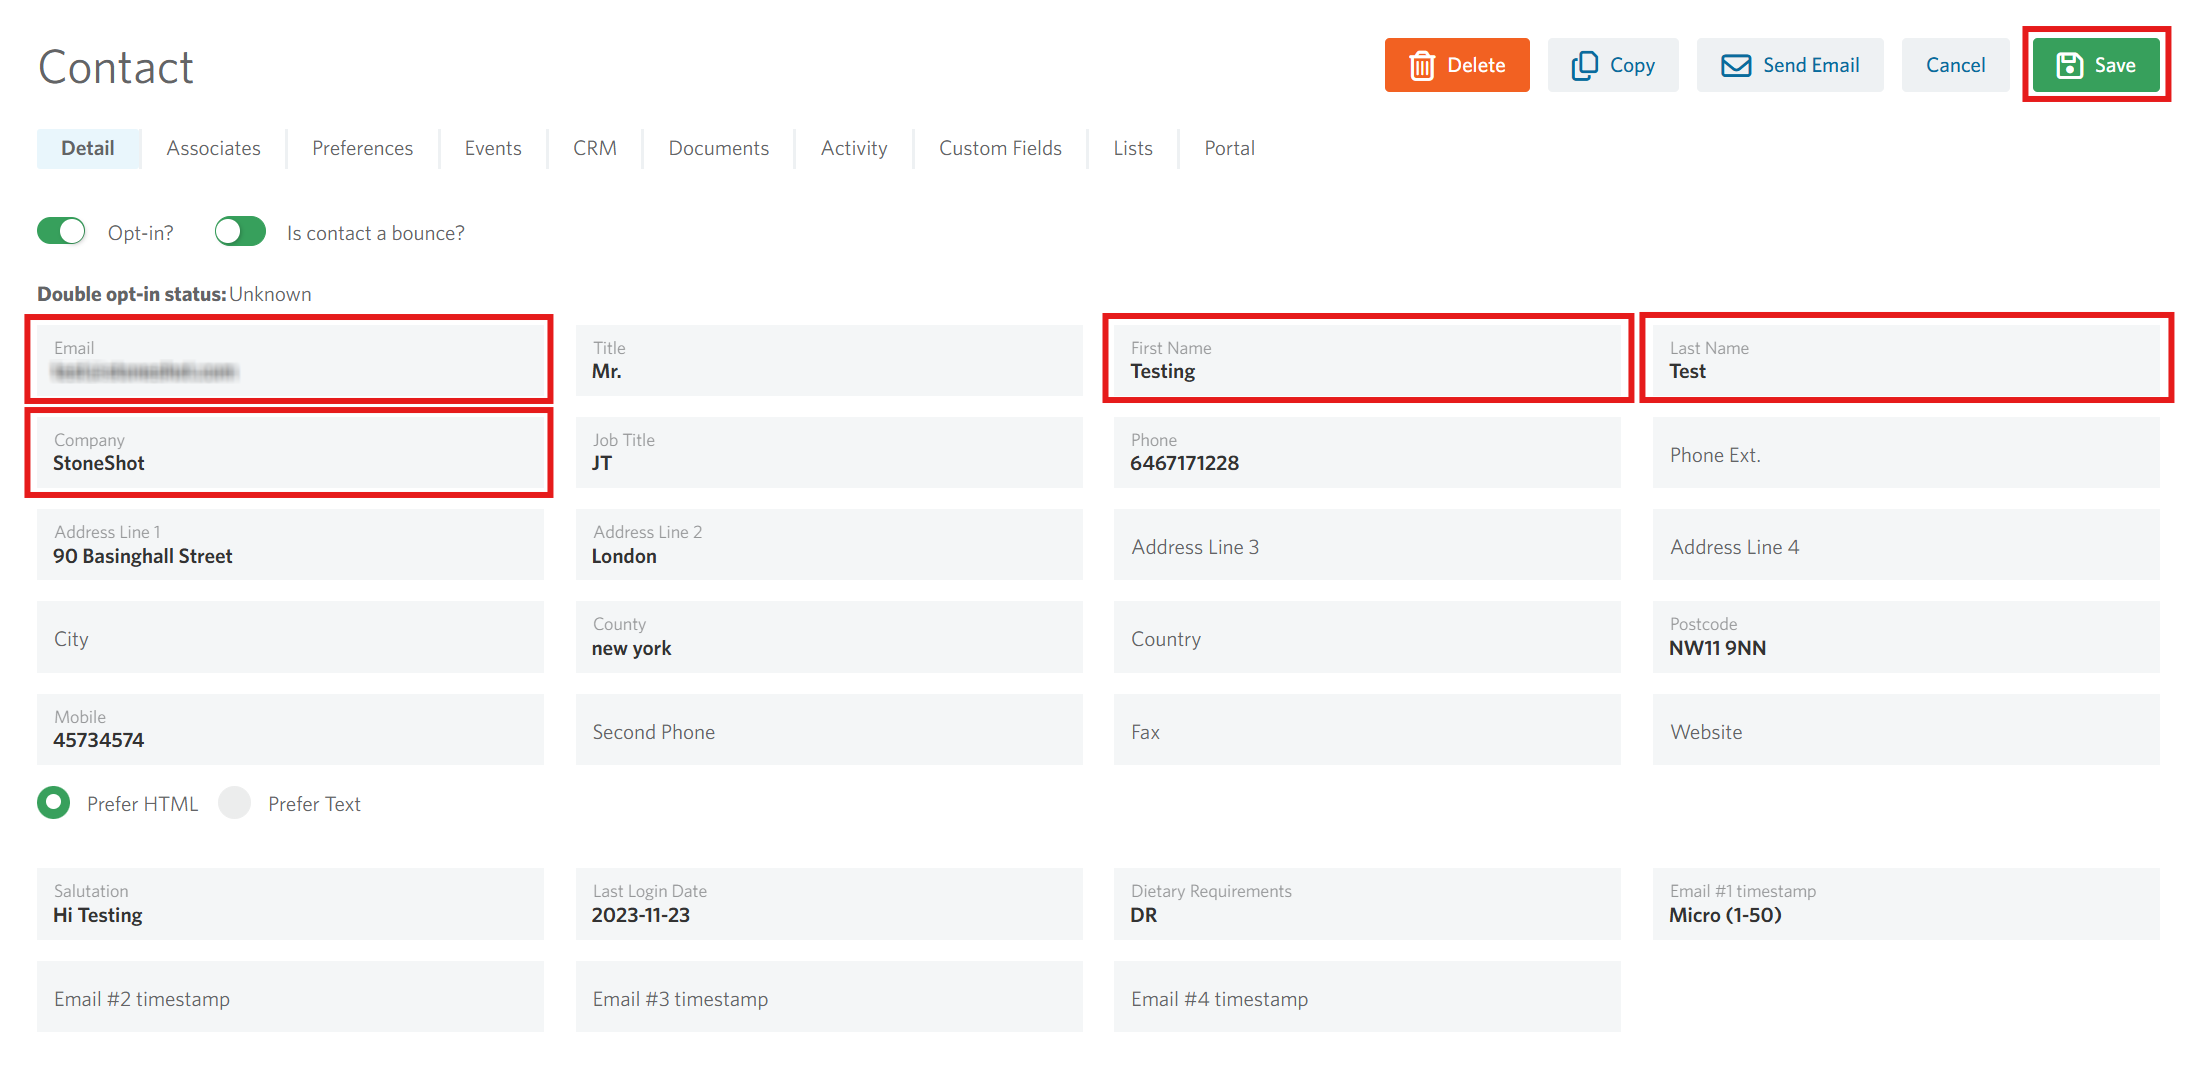Click the copy pages icon
2202x1069 pixels.
[x=1584, y=66]
